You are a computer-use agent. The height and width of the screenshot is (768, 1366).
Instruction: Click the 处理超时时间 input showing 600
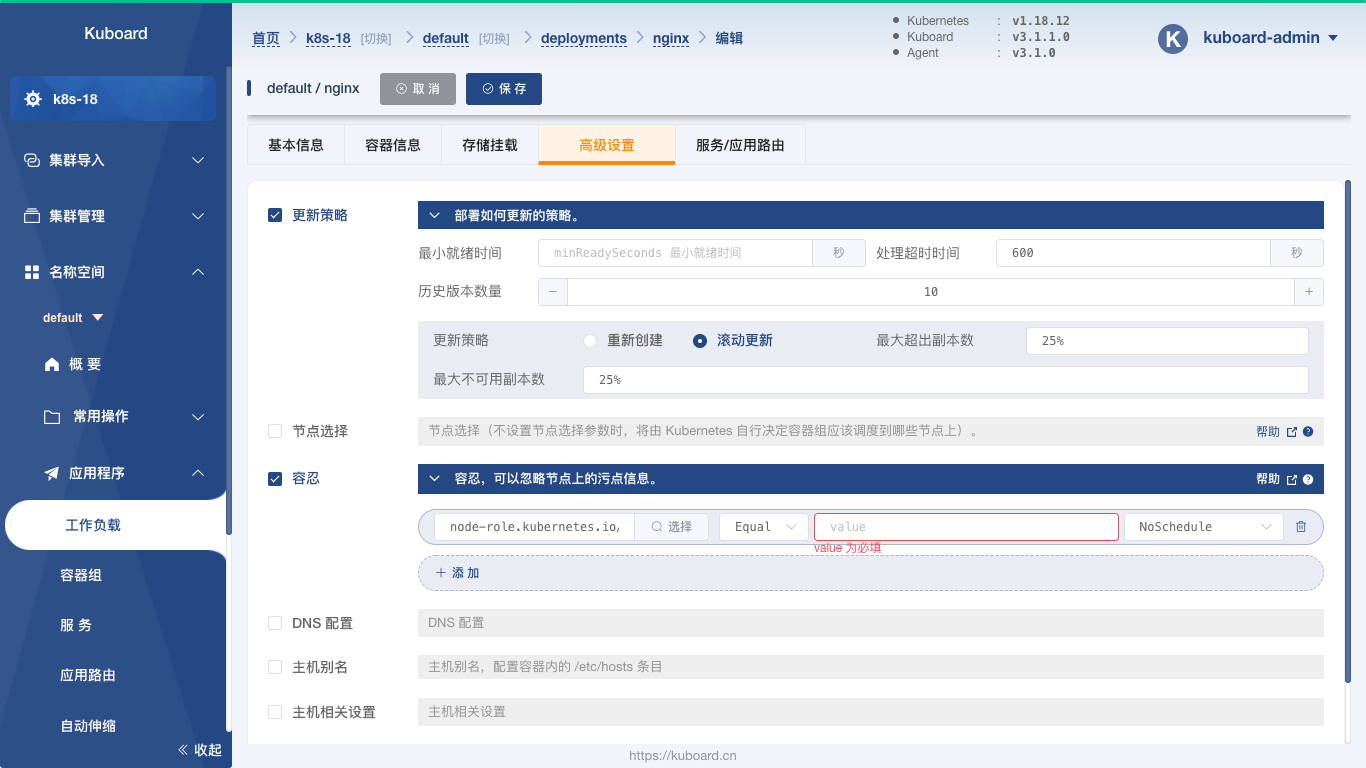click(x=1133, y=253)
